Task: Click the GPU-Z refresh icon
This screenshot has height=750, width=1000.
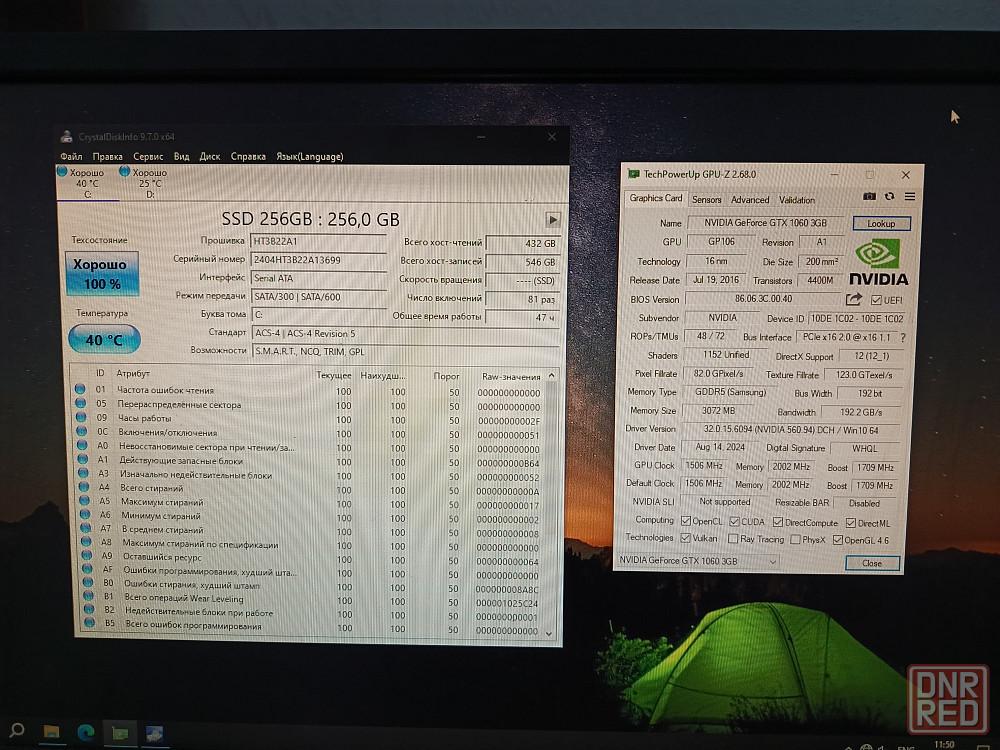Action: (889, 197)
